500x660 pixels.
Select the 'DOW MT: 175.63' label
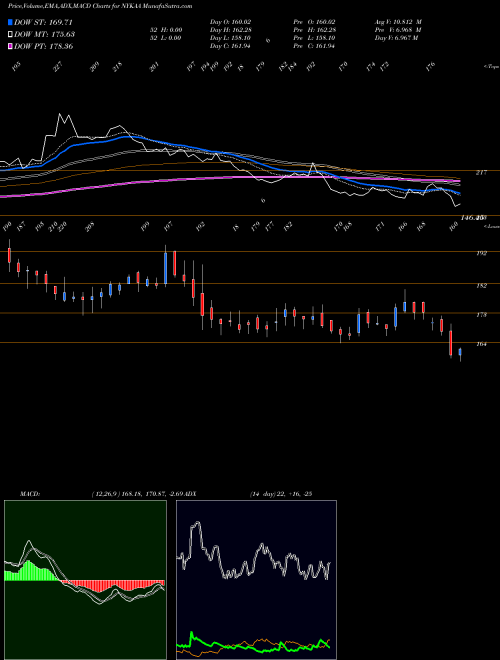[x=45, y=35]
